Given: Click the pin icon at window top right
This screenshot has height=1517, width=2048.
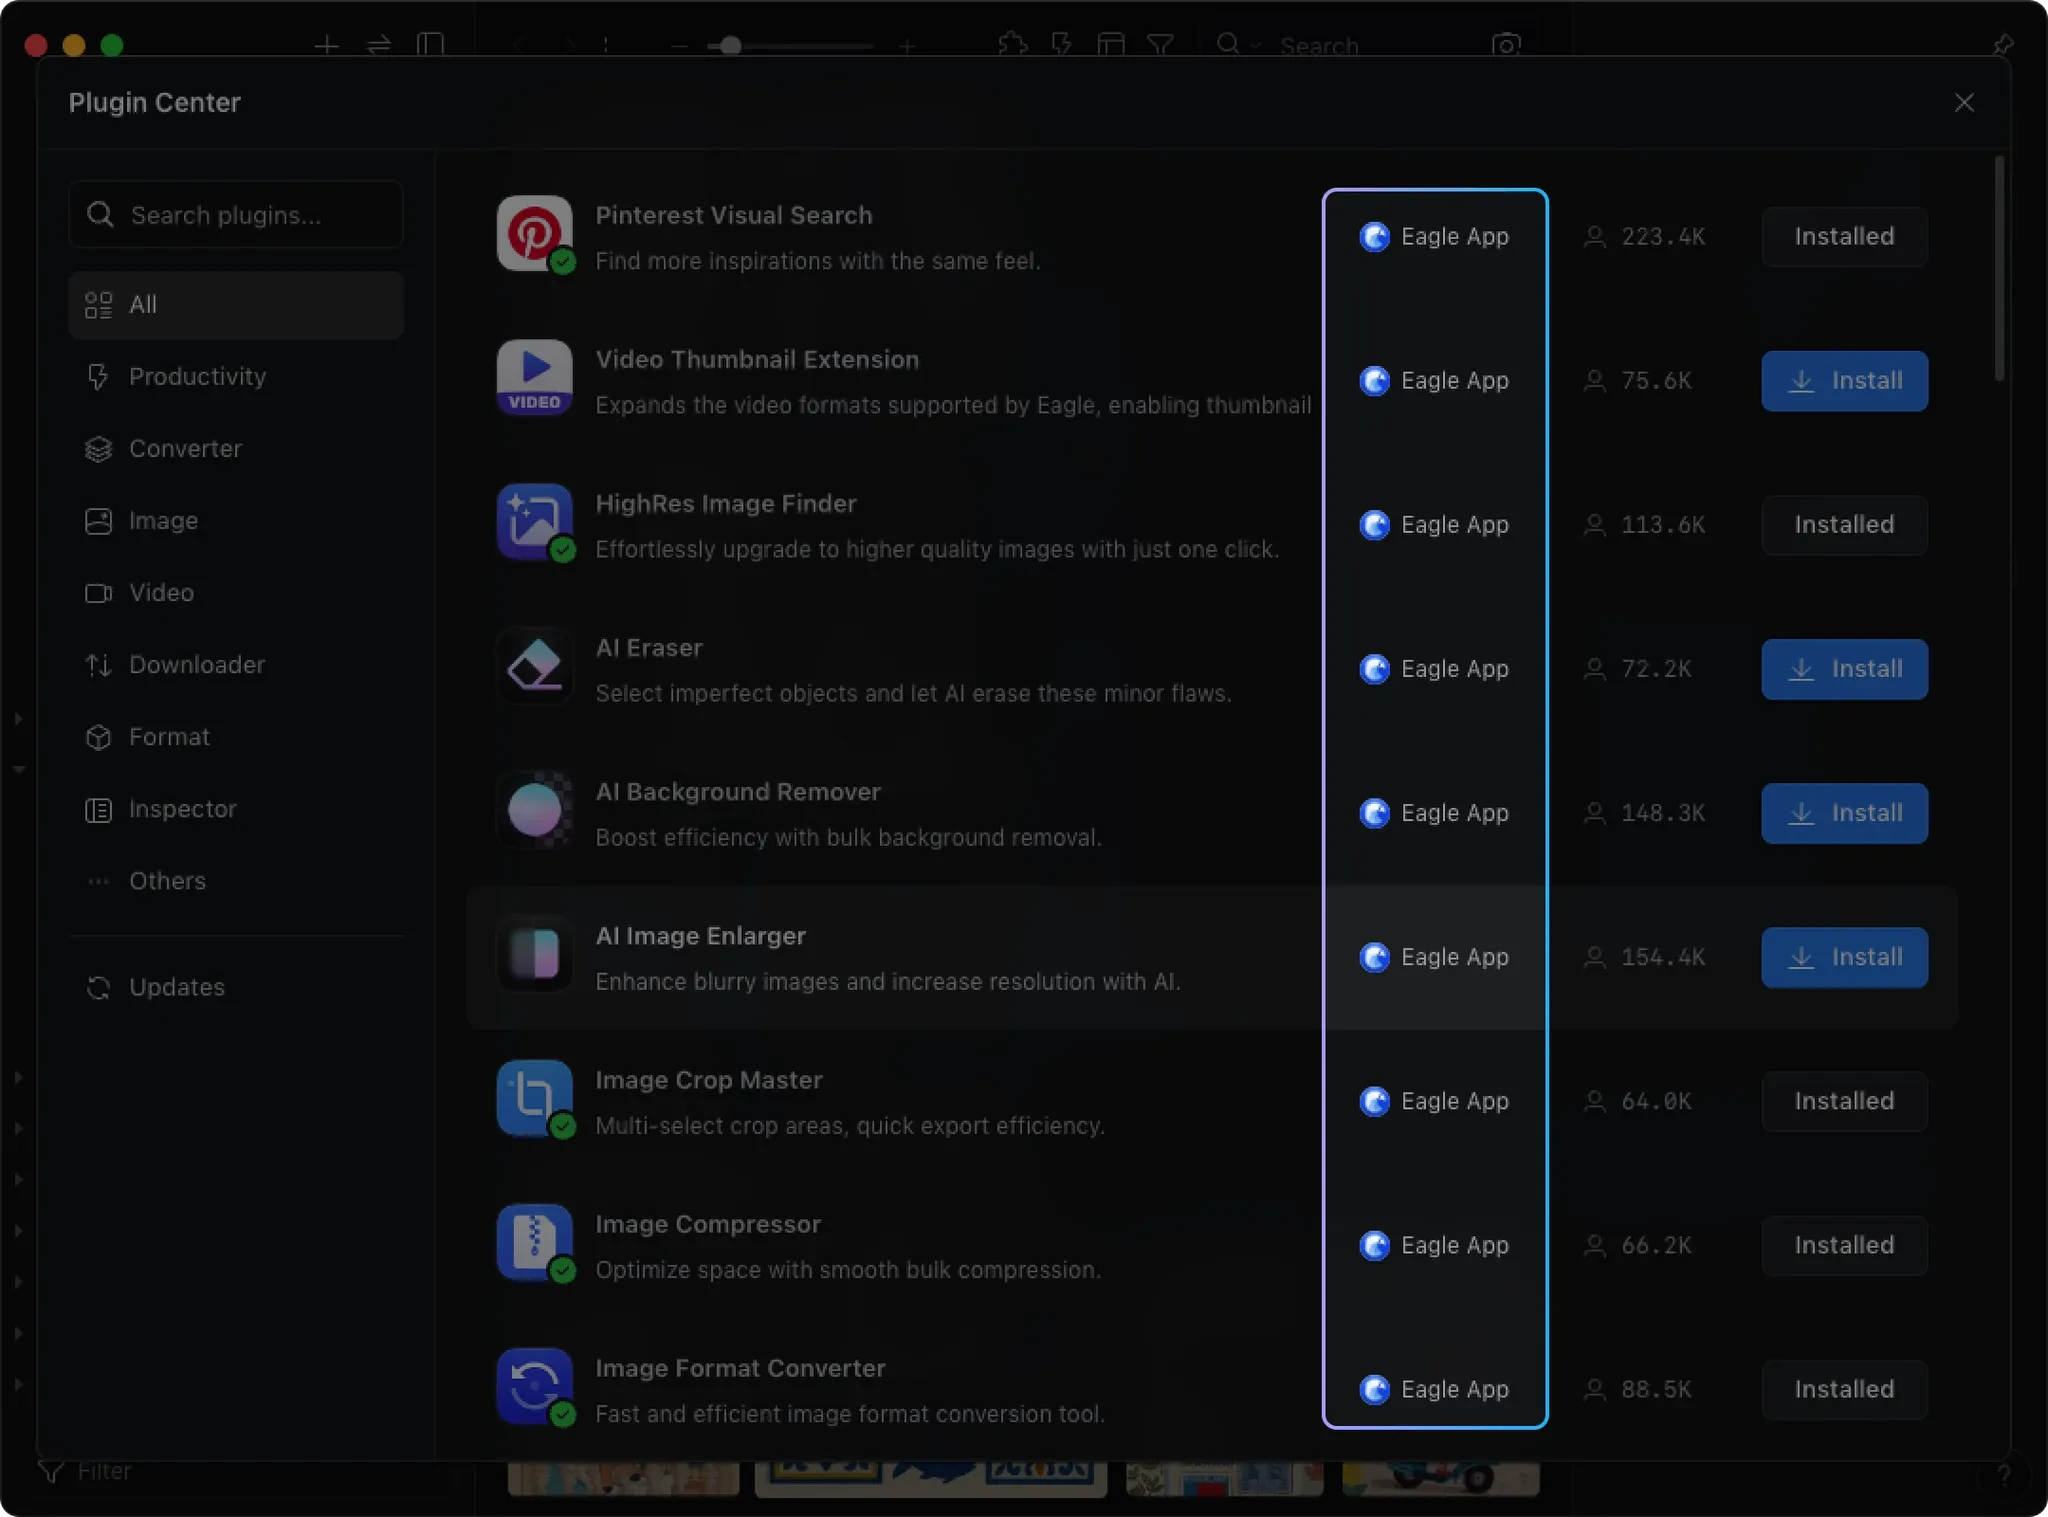Looking at the screenshot, I should pos(2002,45).
